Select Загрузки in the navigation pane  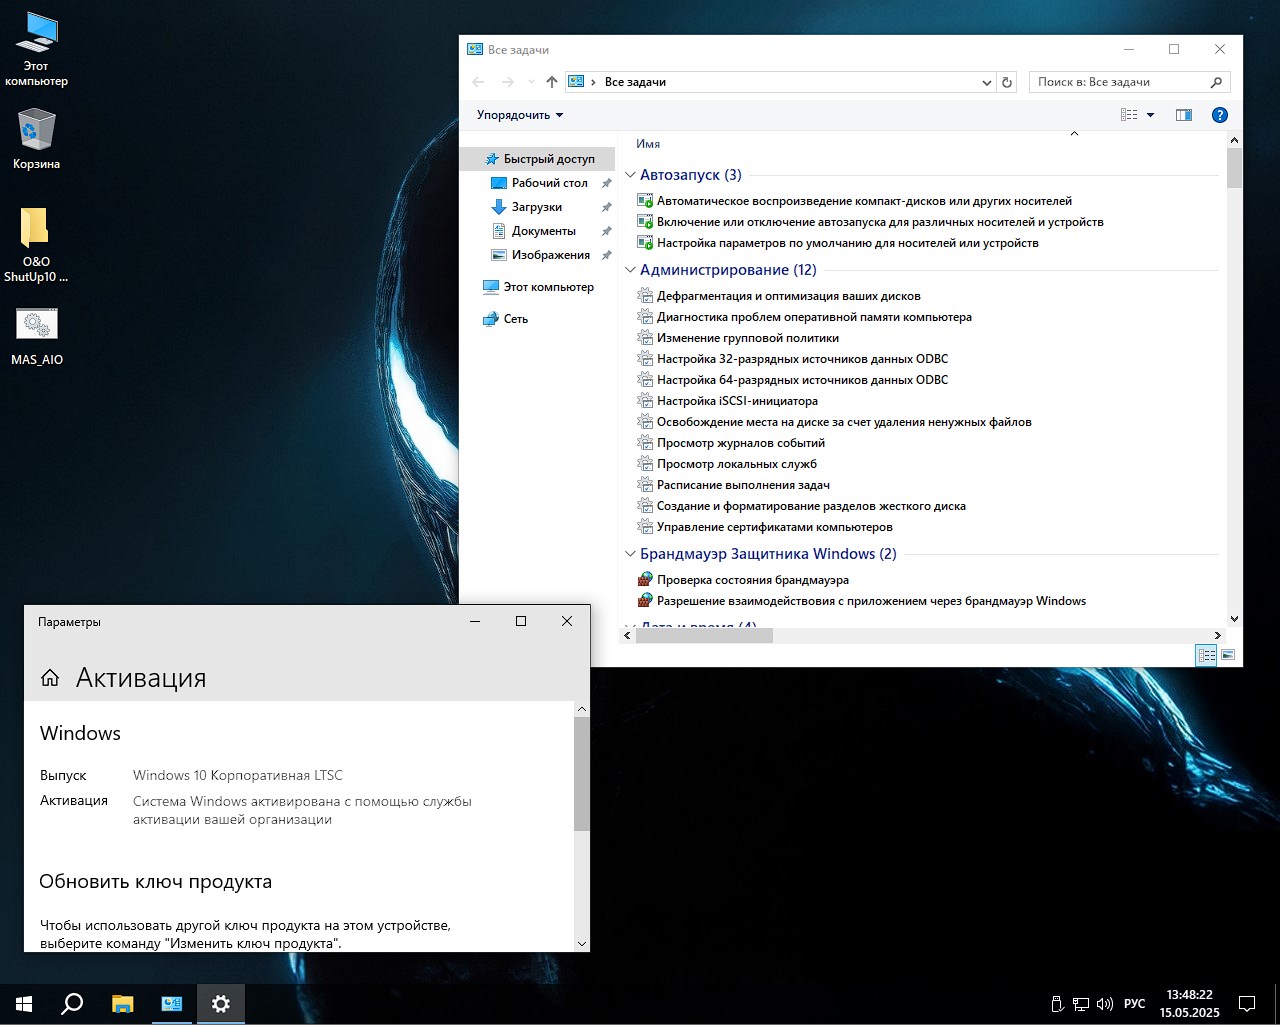pos(536,207)
